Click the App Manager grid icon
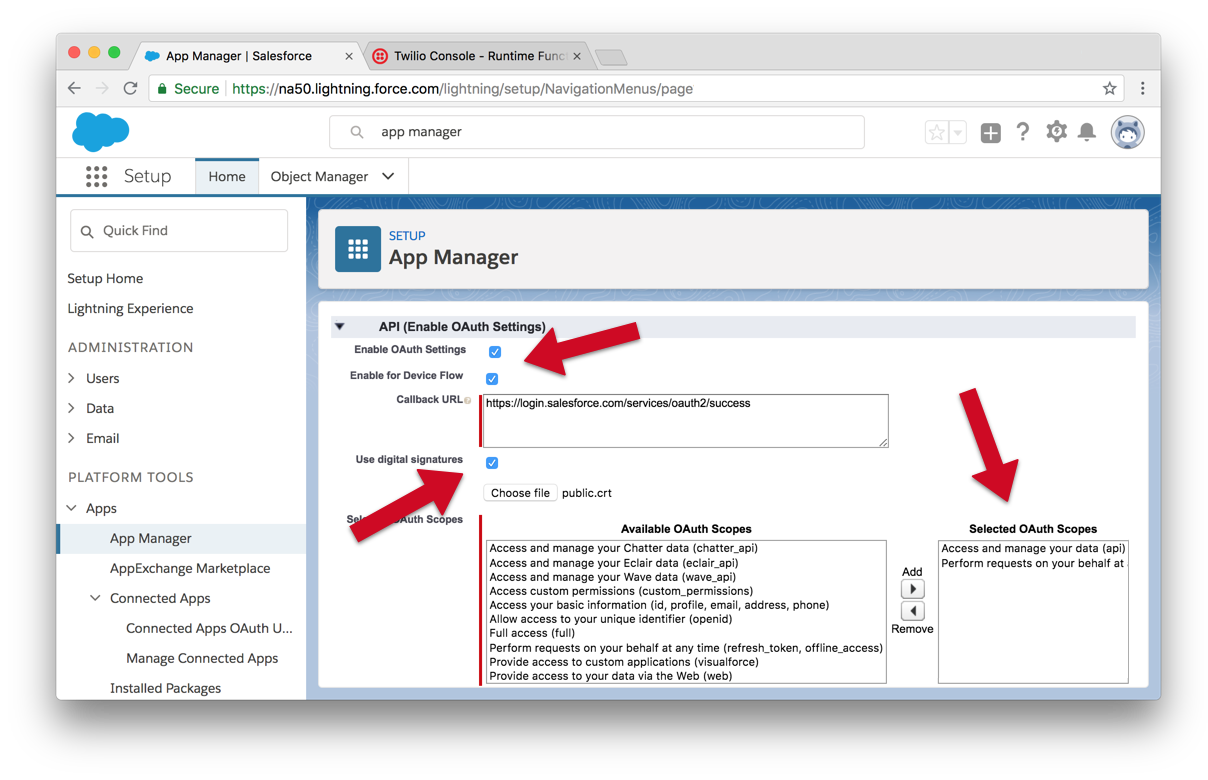The image size is (1208, 780). 358,250
